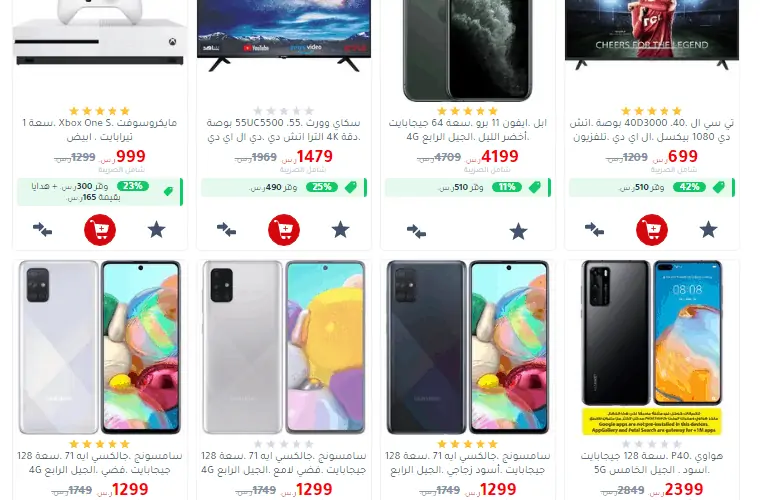The height and width of the screenshot is (500, 760).
Task: Star the TCL 40D3000 television
Action: click(x=708, y=230)
